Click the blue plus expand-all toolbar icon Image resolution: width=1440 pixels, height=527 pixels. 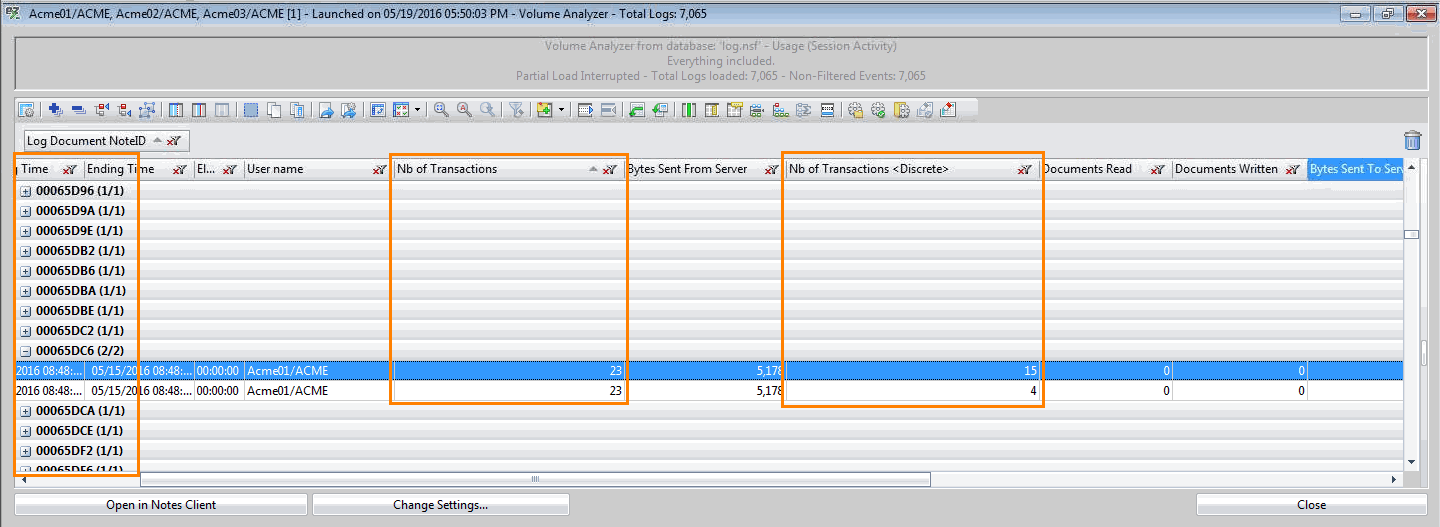pos(55,110)
